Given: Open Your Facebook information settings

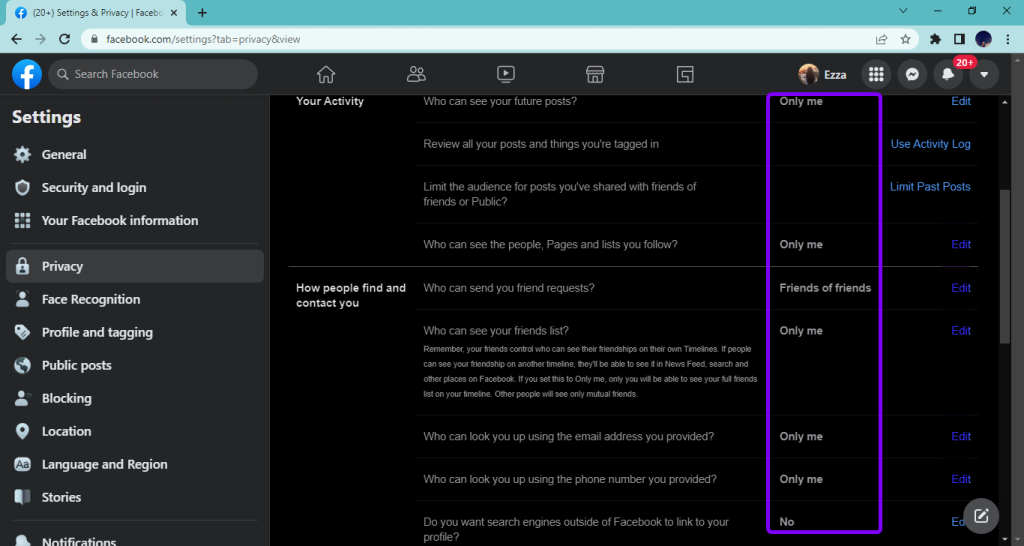Looking at the screenshot, I should coord(135,220).
